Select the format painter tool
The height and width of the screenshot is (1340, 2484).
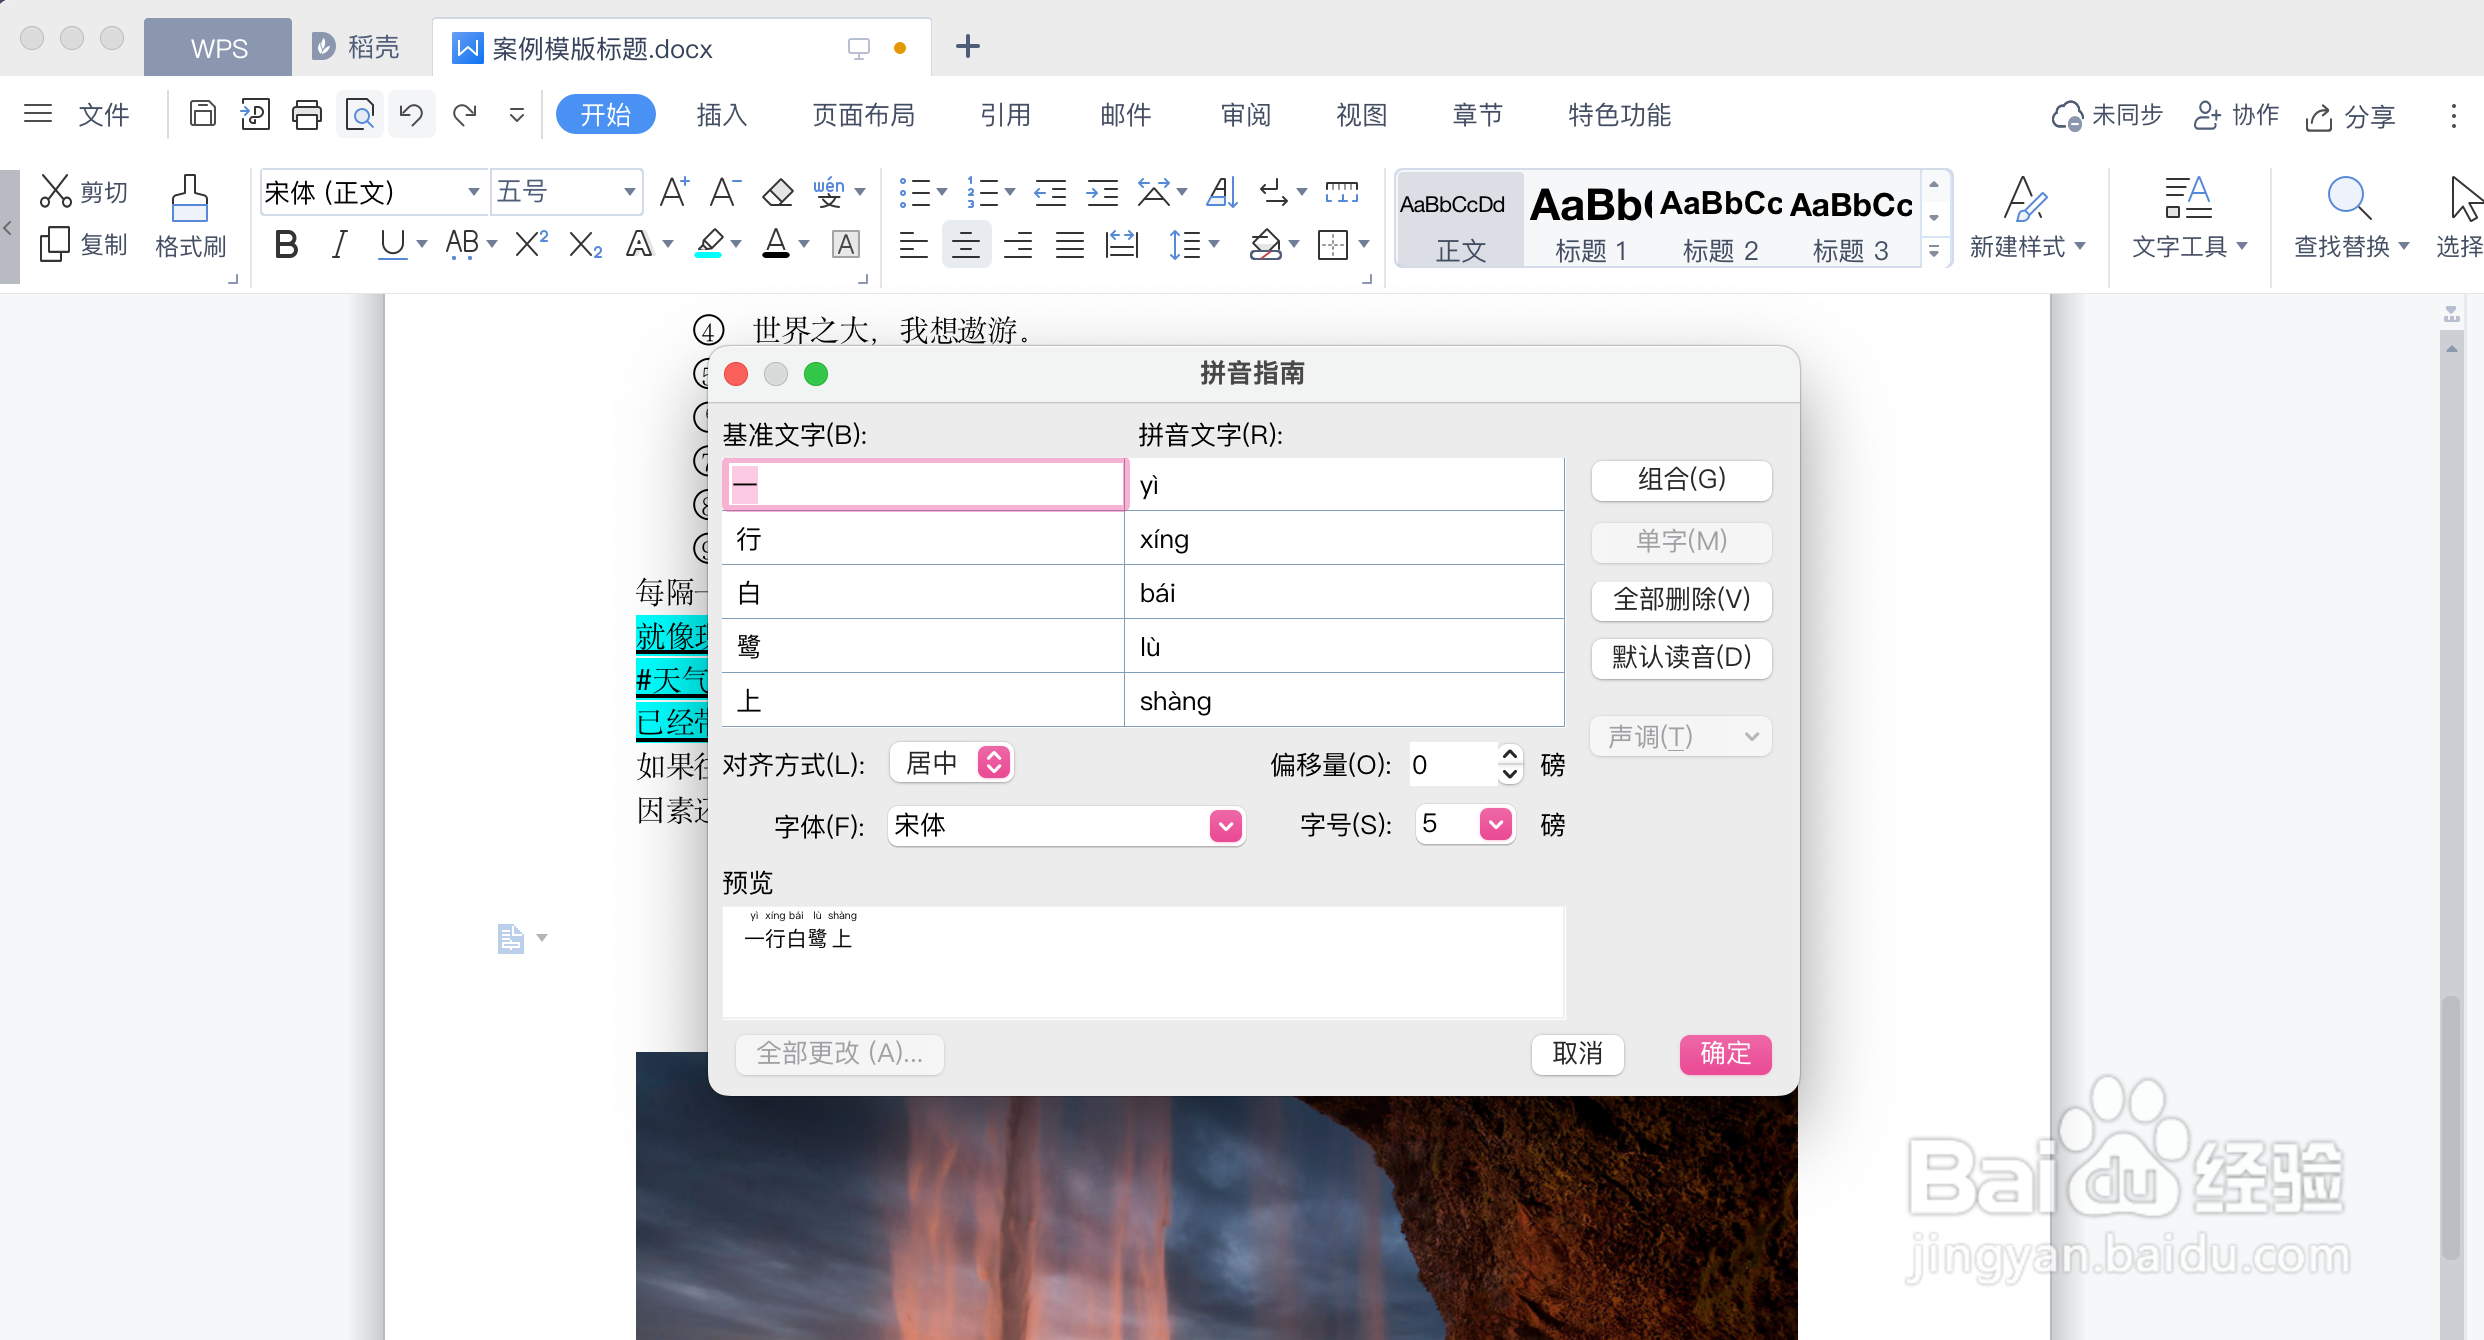(x=190, y=215)
